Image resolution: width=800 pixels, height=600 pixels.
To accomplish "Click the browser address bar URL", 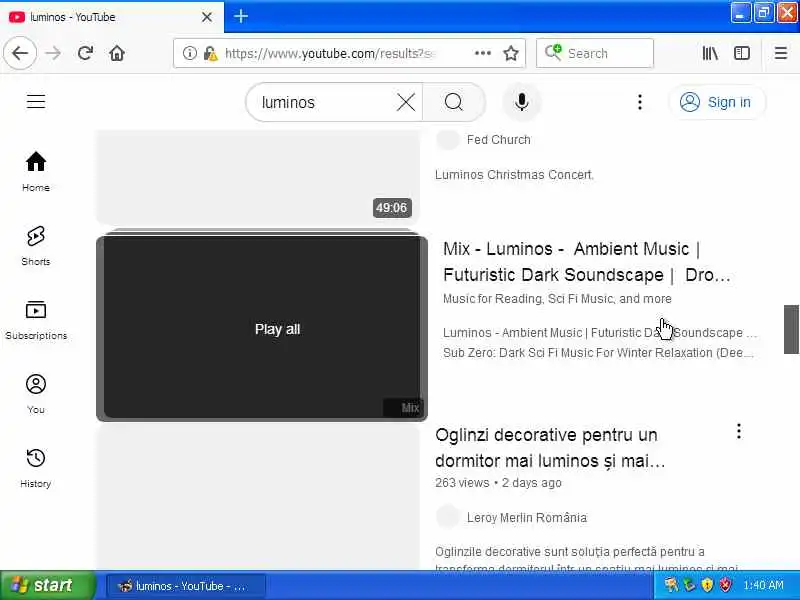I will (x=332, y=53).
